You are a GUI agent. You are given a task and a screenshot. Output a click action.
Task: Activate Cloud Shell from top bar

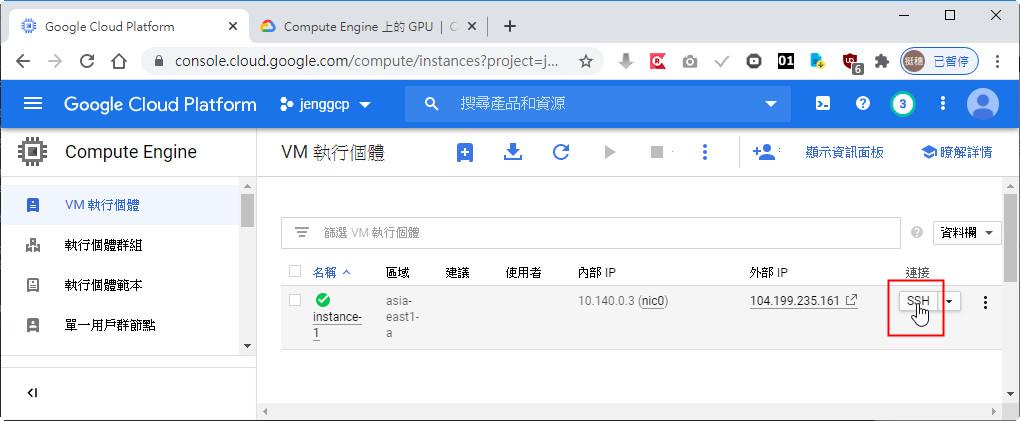pyautogui.click(x=823, y=103)
